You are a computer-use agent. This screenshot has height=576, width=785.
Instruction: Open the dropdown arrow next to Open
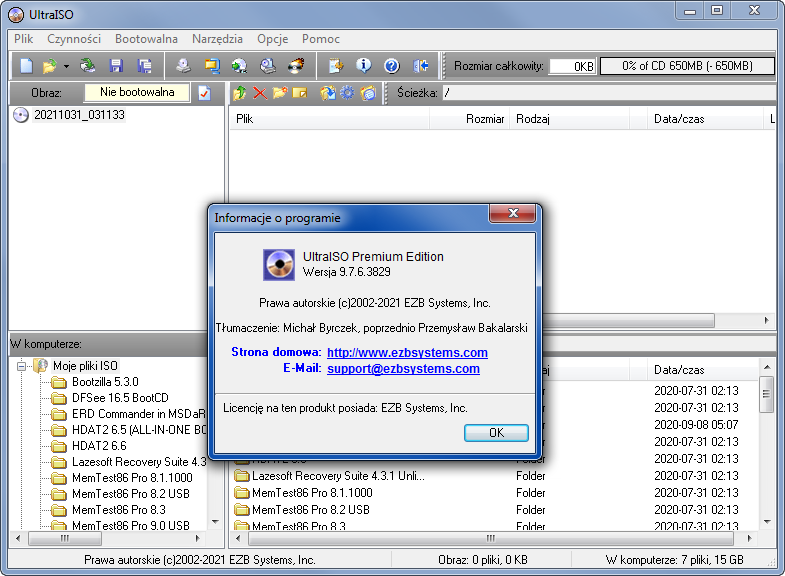[x=66, y=66]
